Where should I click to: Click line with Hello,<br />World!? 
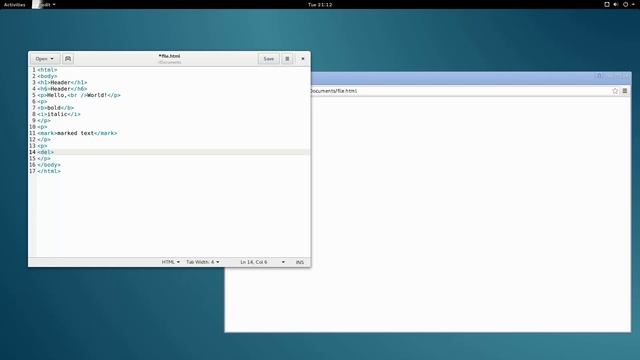(79, 95)
